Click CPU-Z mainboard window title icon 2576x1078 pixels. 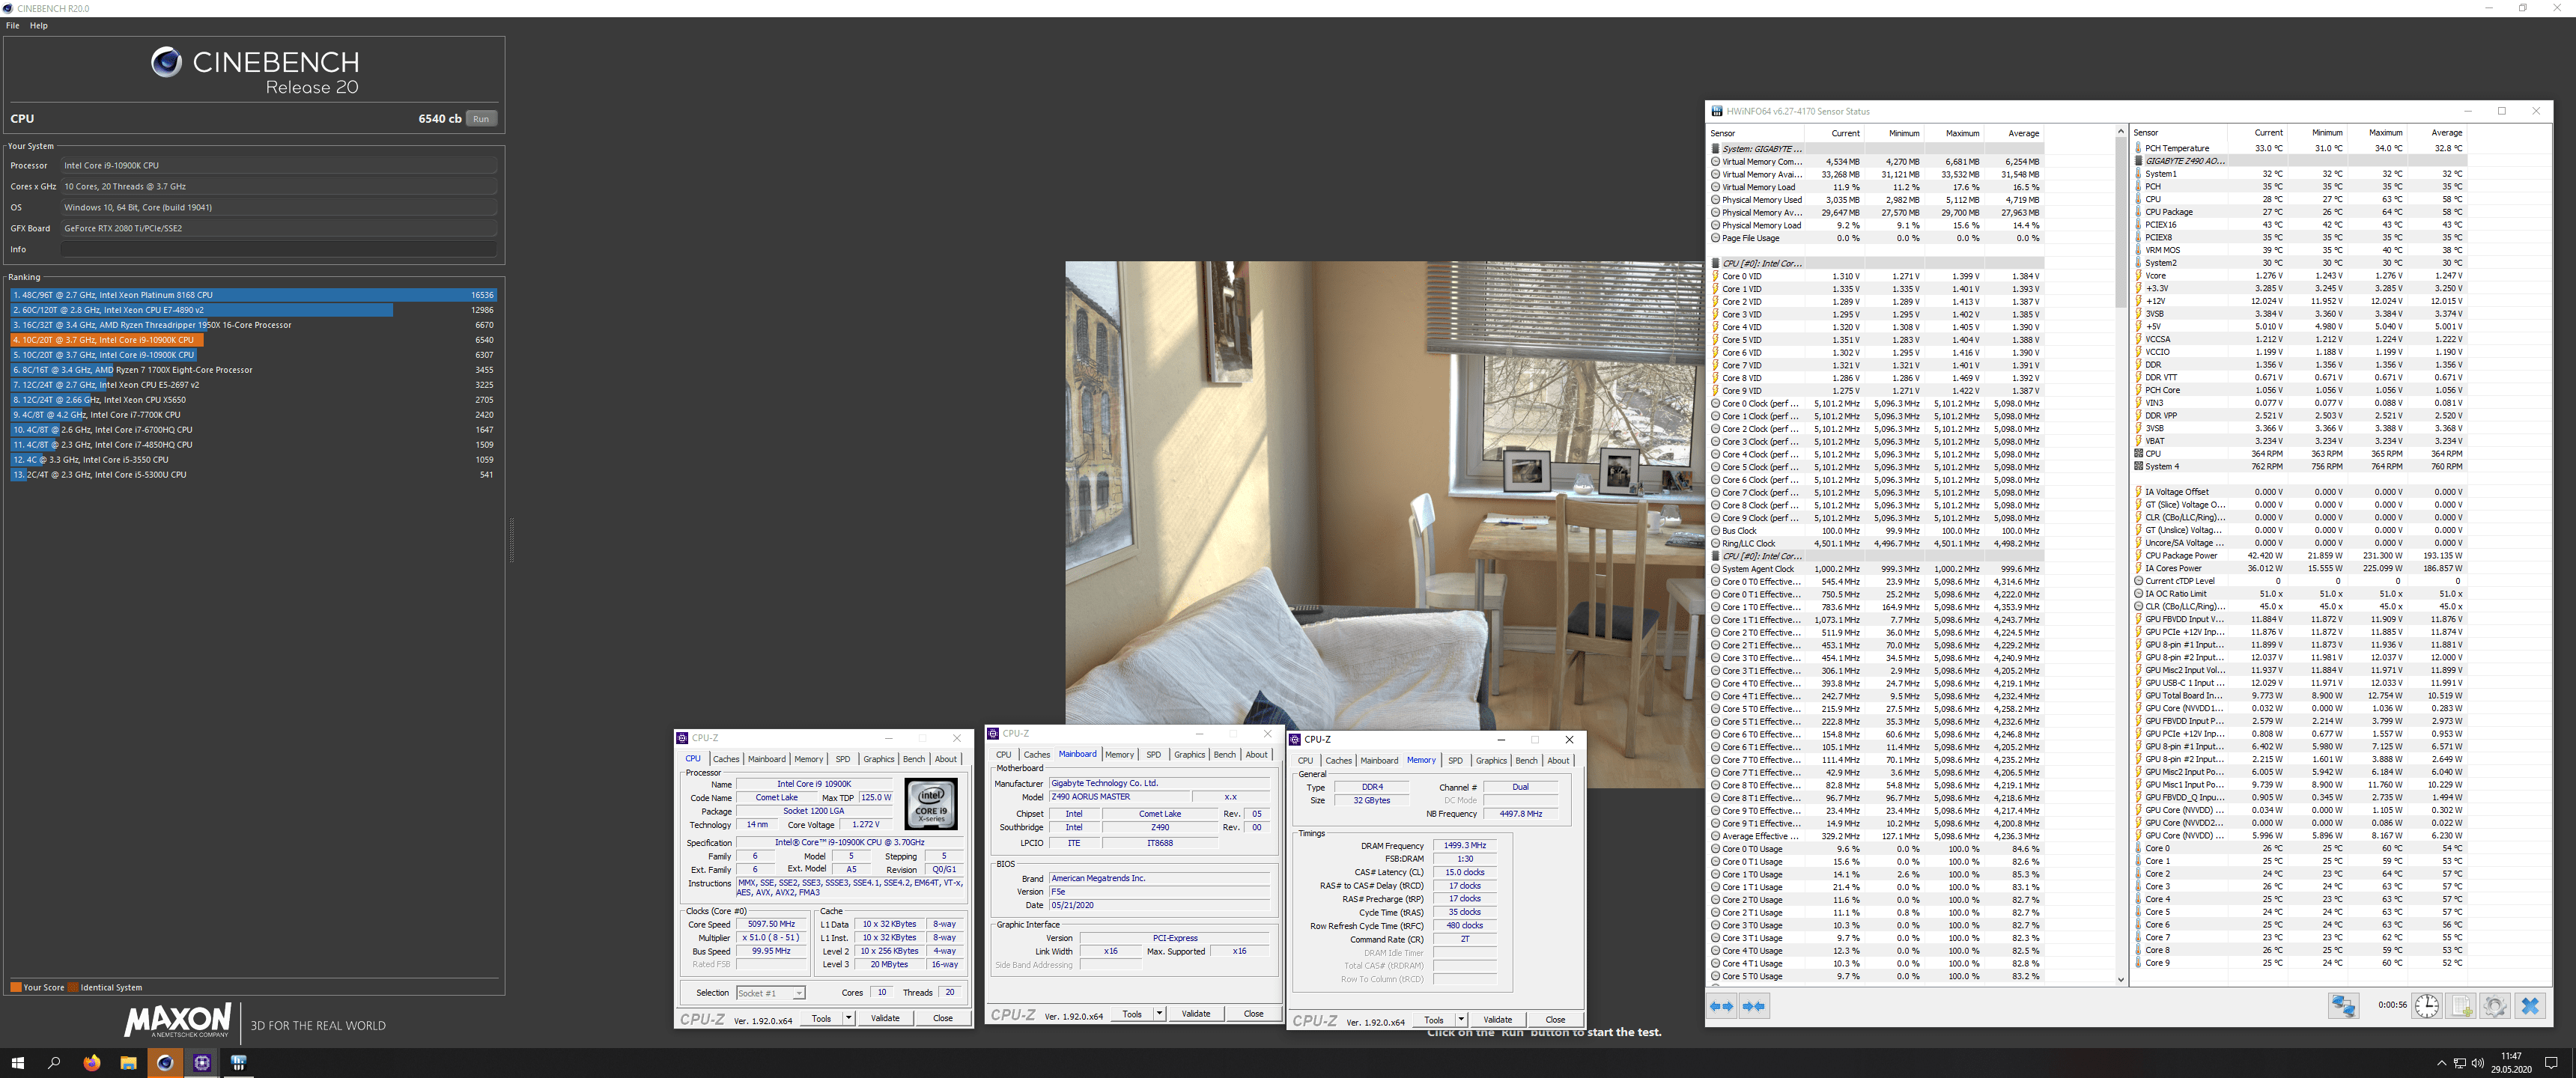click(x=993, y=733)
